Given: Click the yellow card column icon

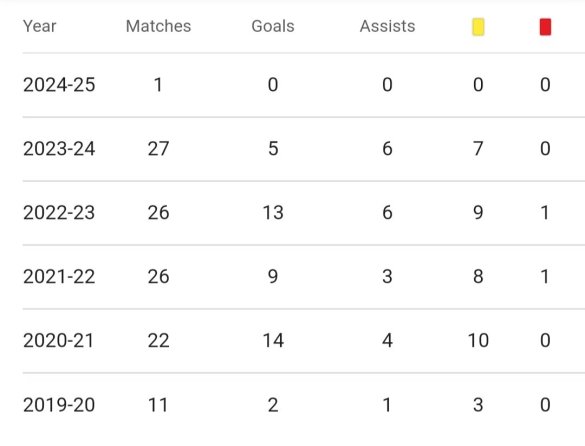Looking at the screenshot, I should (478, 27).
